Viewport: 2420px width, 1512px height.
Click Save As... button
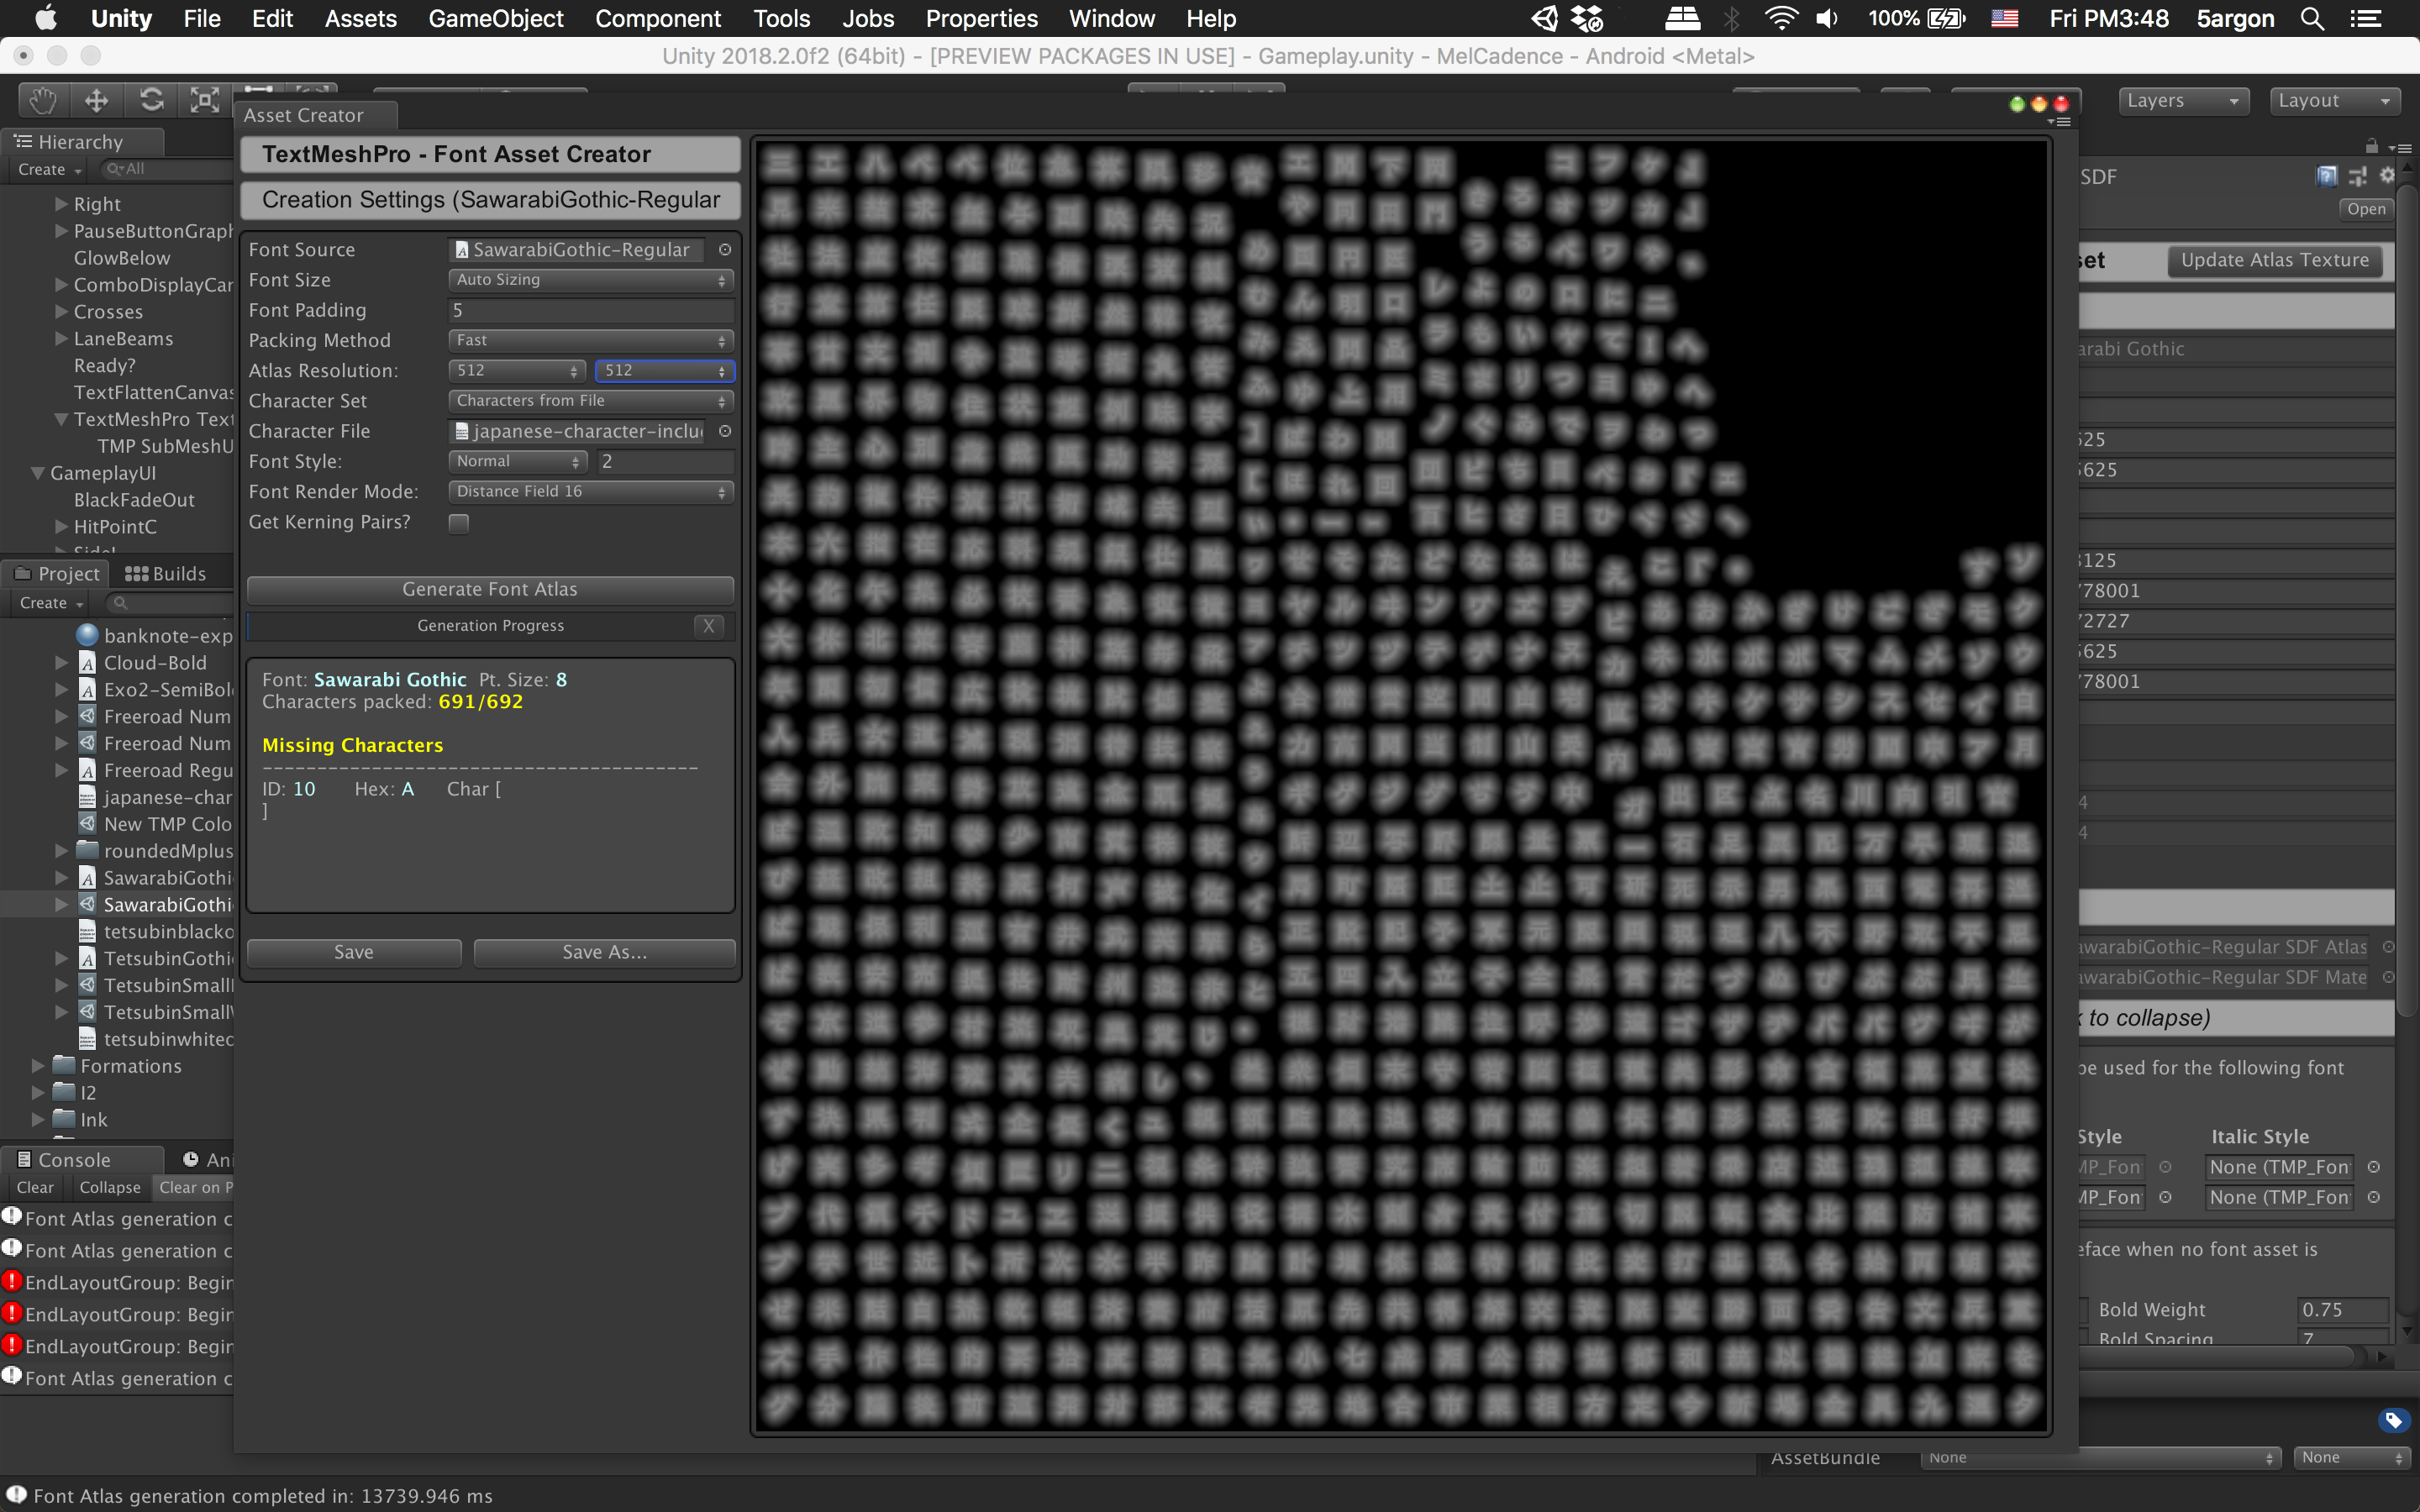coord(604,953)
